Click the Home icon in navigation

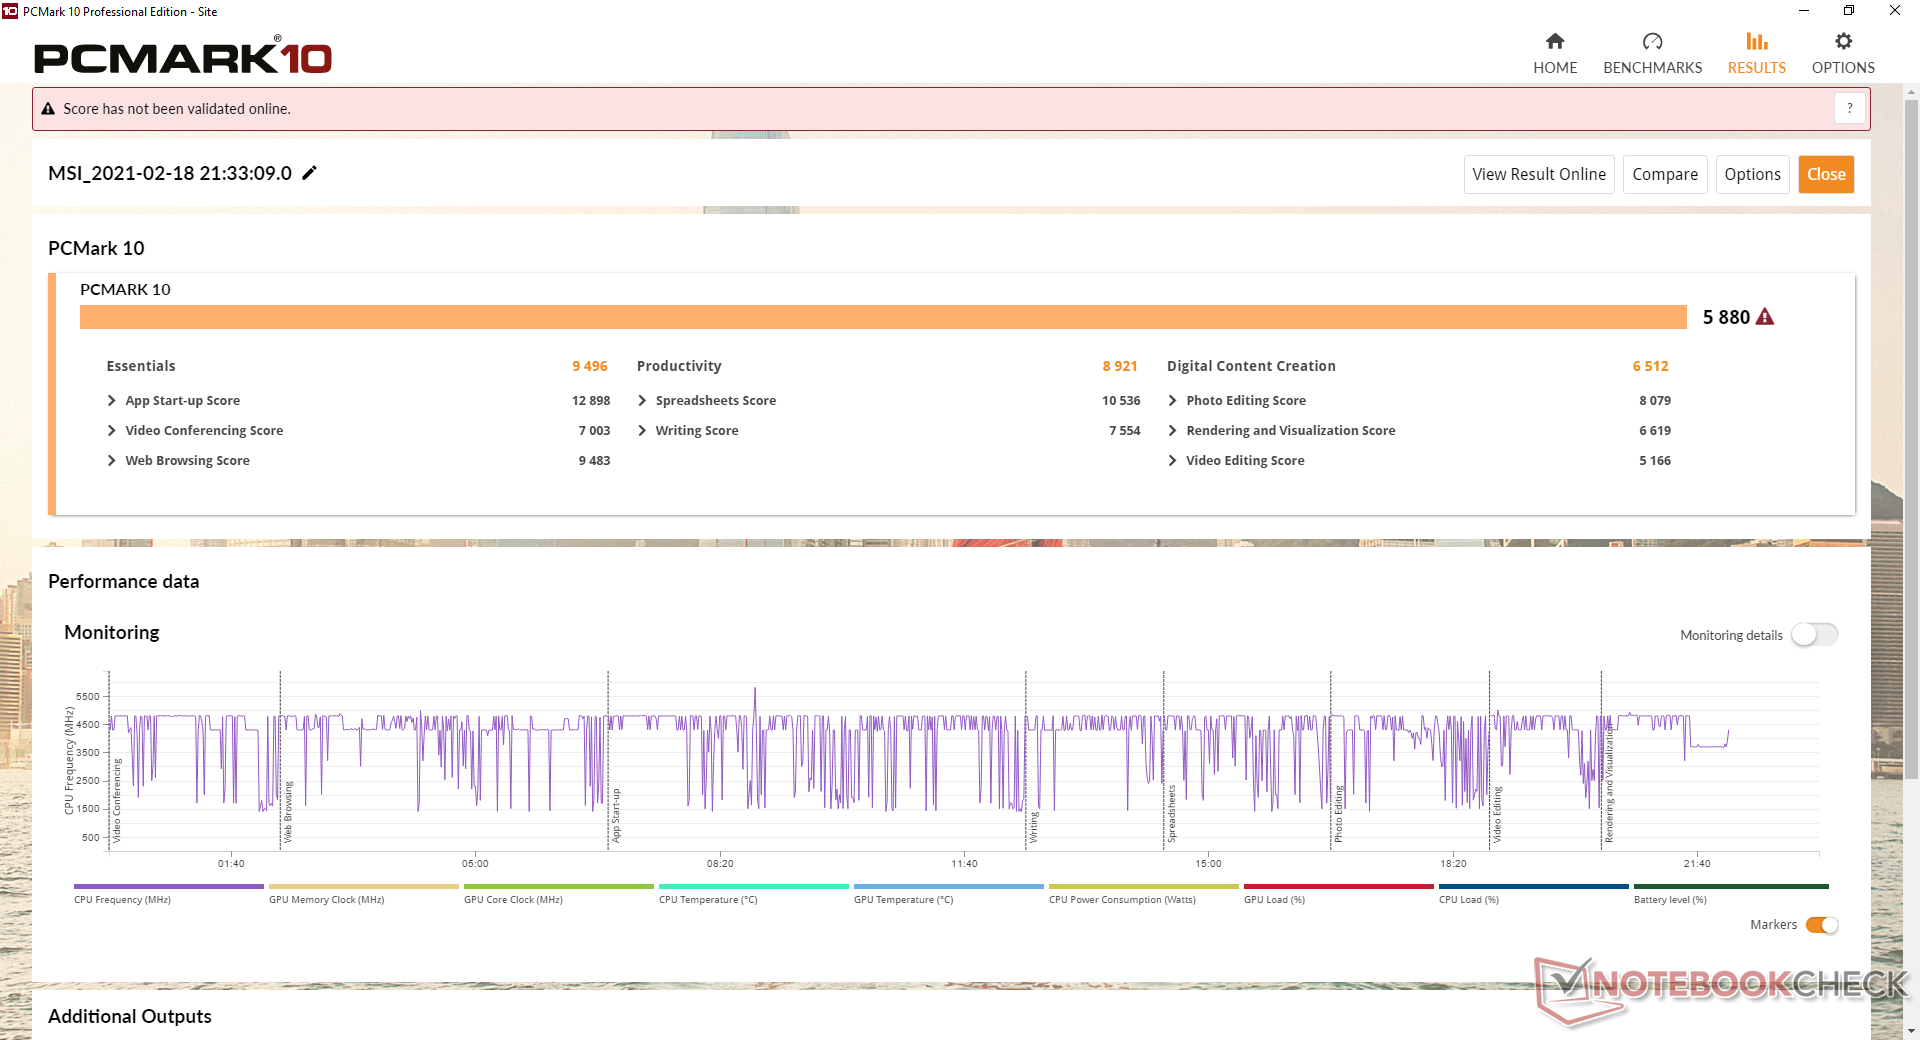pos(1555,41)
